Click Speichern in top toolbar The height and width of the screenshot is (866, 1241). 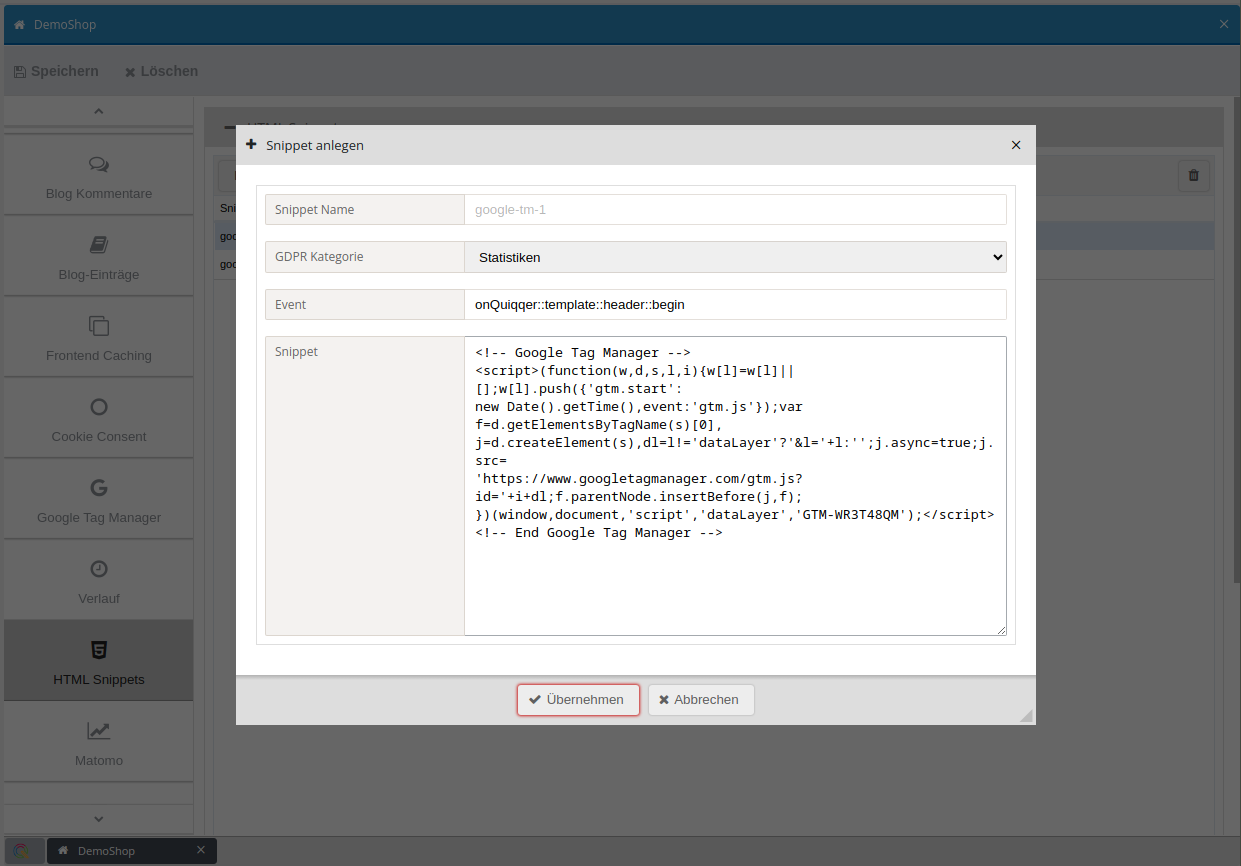pos(56,71)
